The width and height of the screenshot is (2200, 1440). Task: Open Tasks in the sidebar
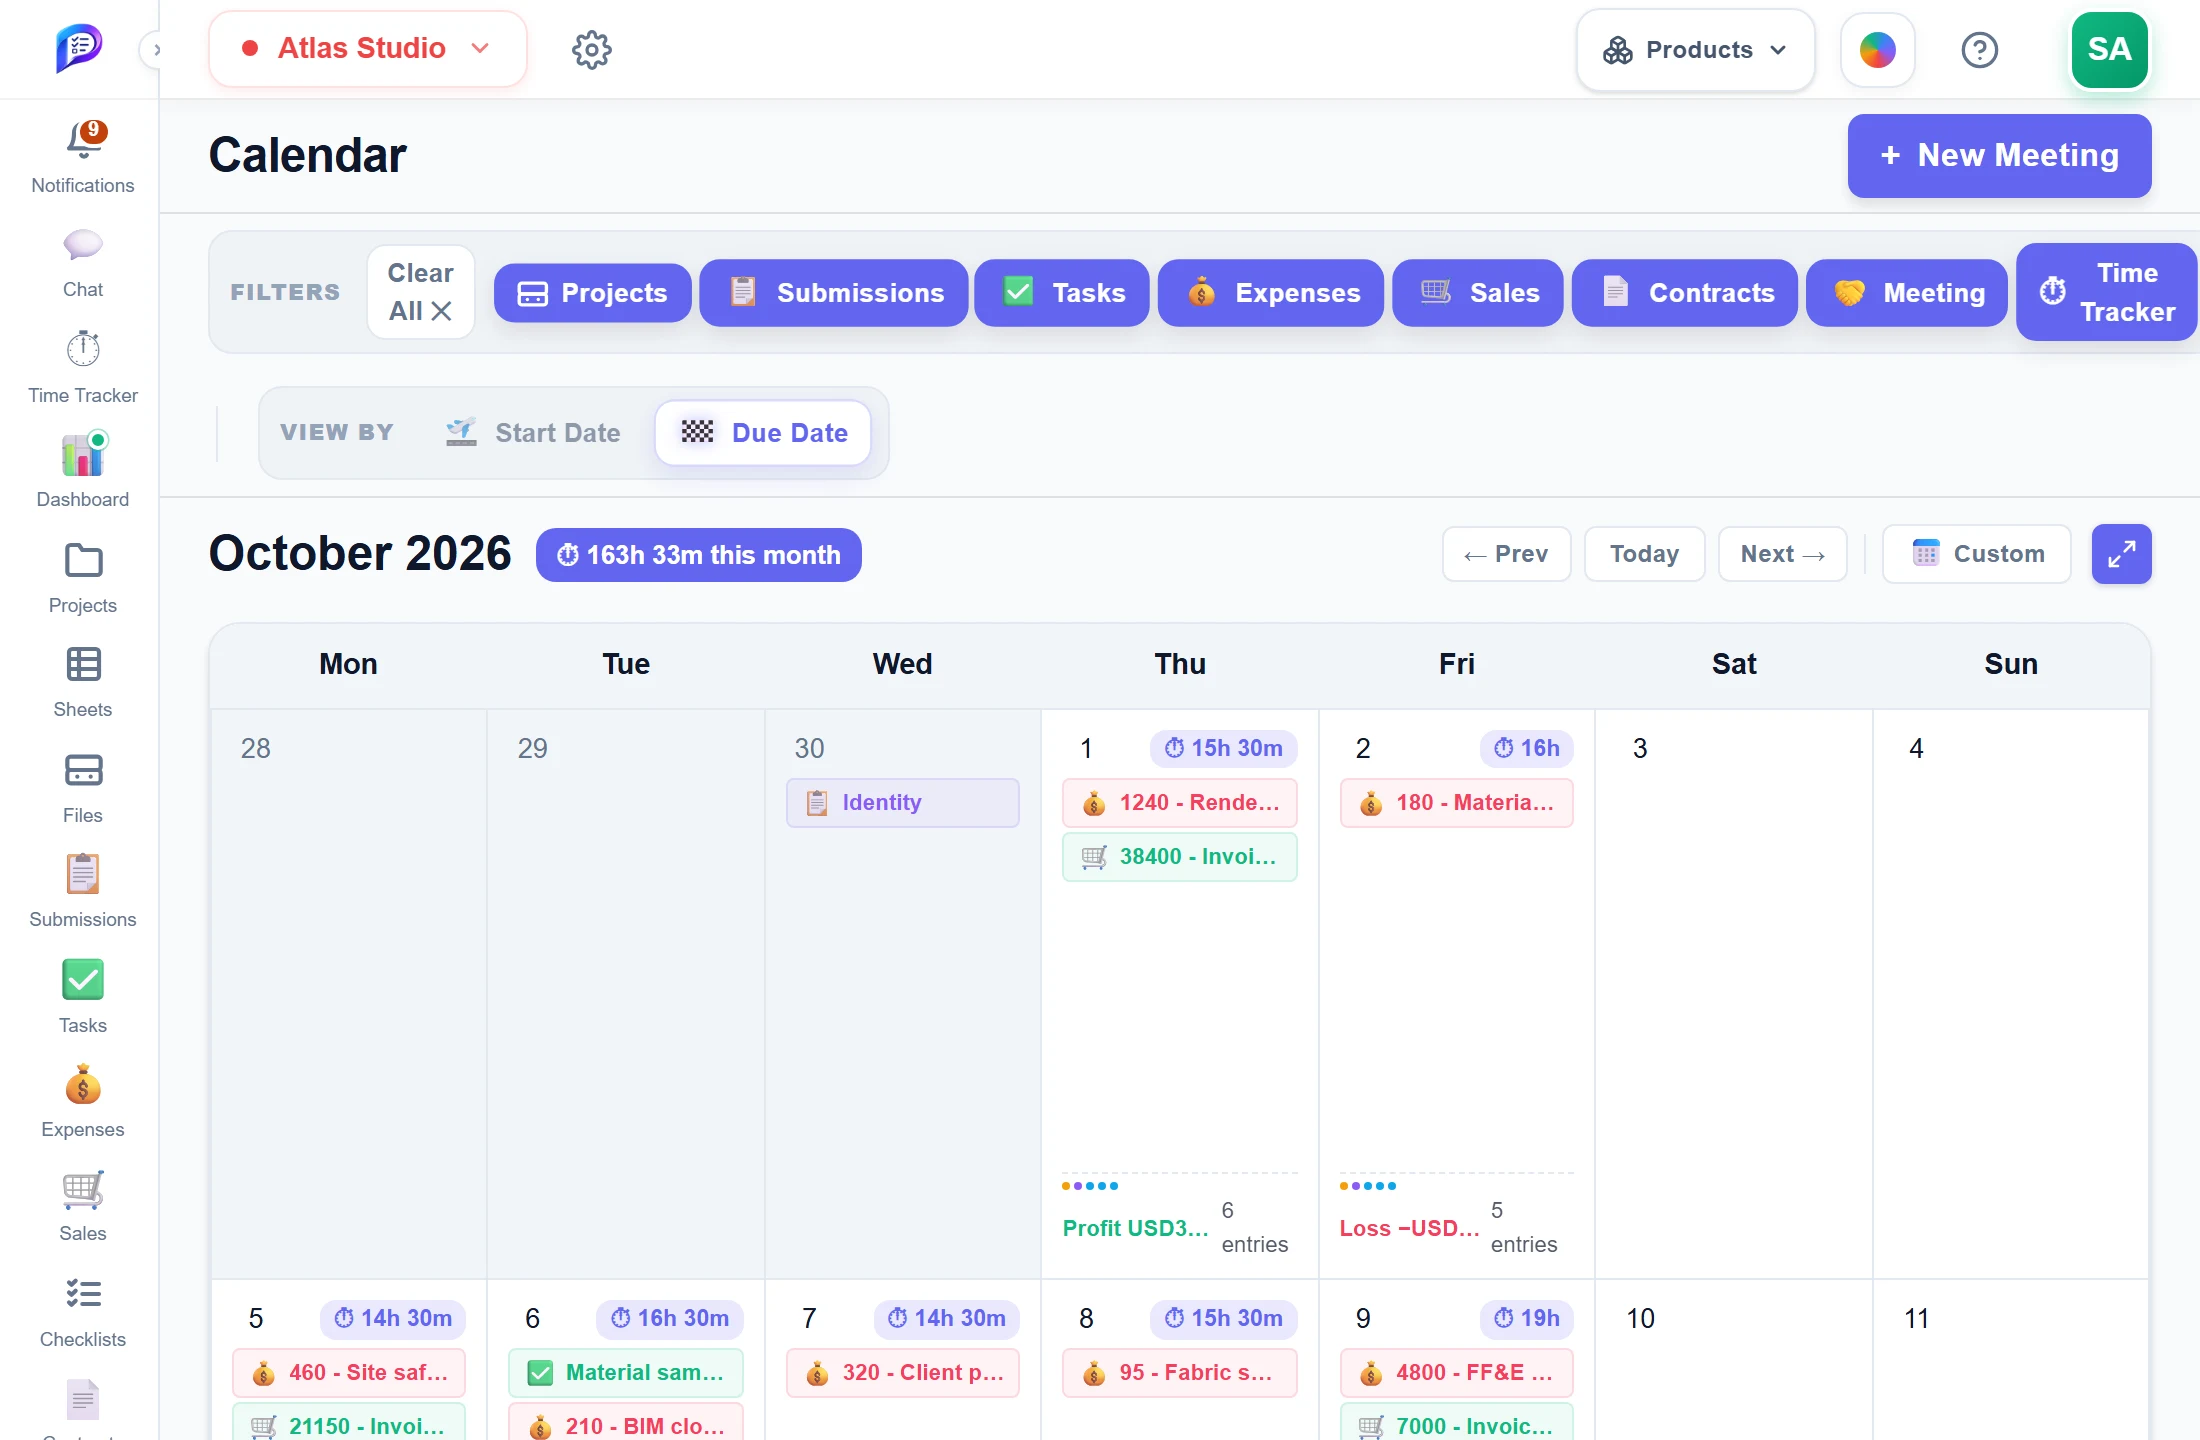(83, 998)
